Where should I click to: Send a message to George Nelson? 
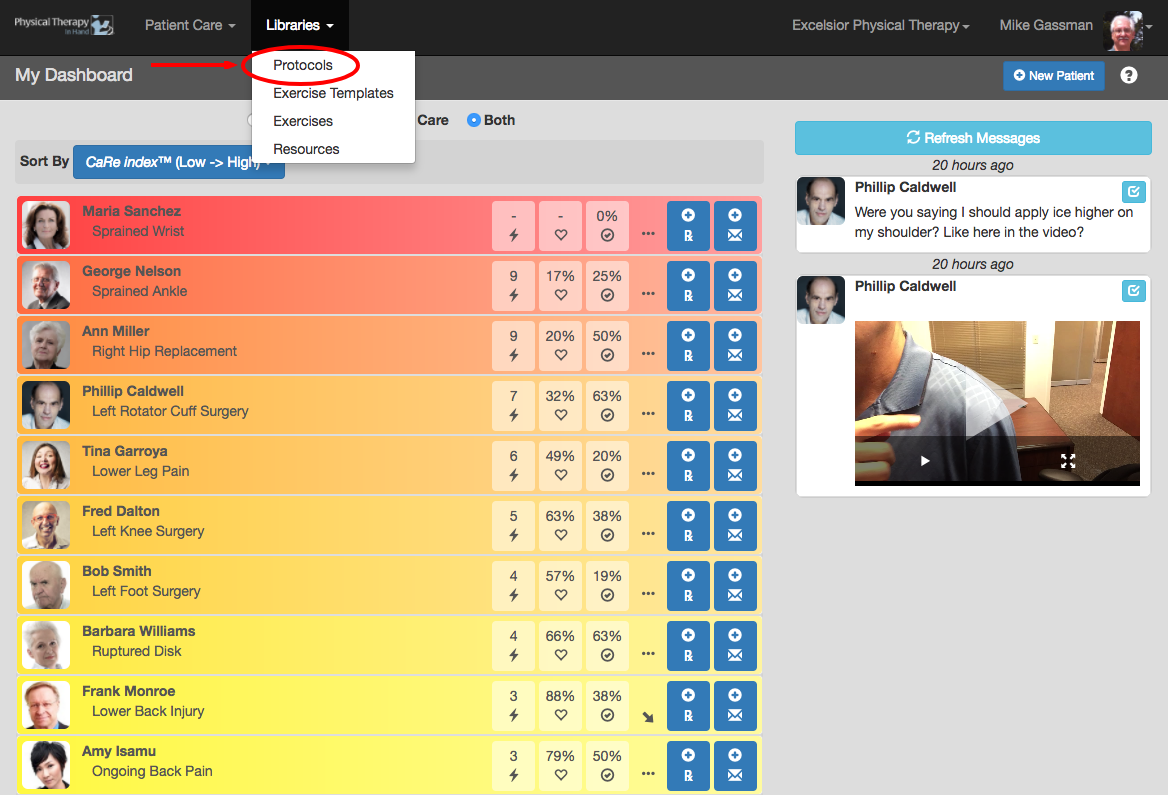click(735, 286)
